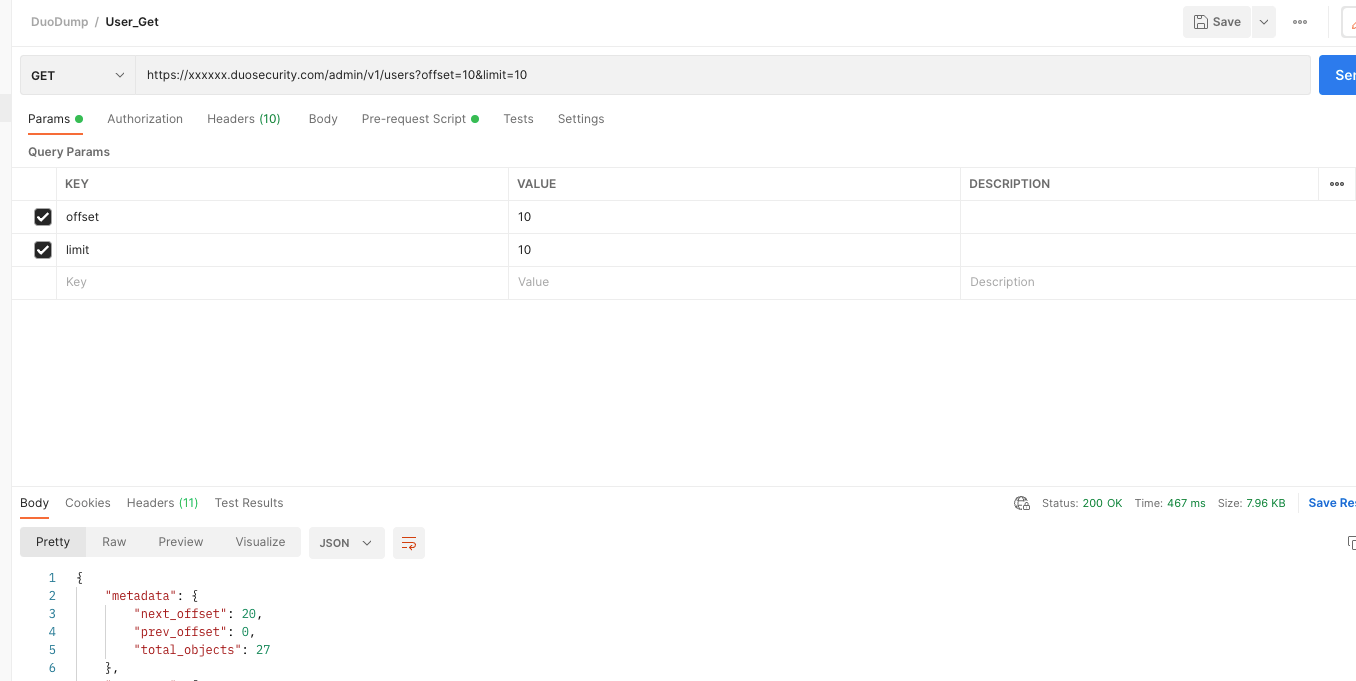Click the Save Response link
This screenshot has height=681, width=1356.
(1331, 503)
